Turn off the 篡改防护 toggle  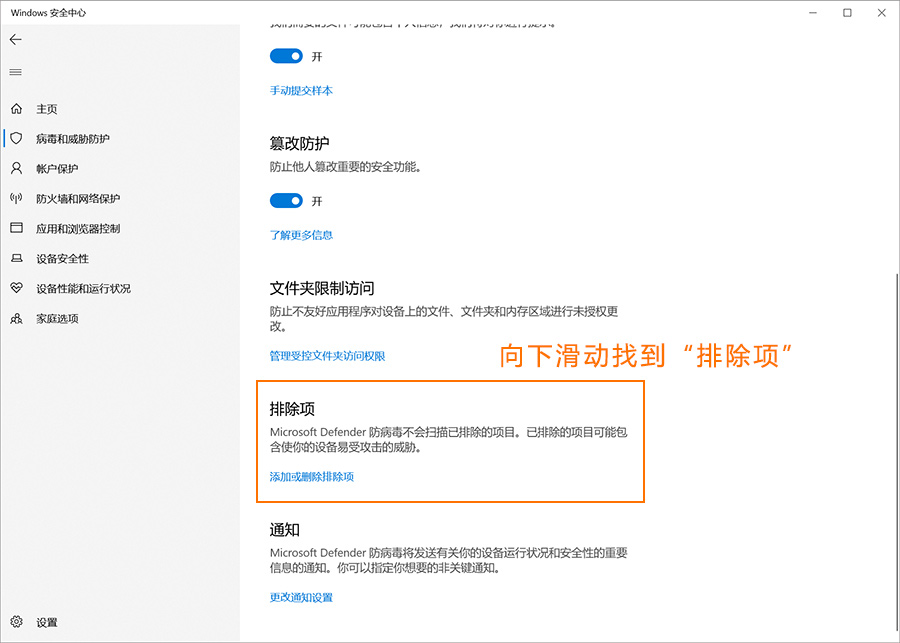pos(286,201)
